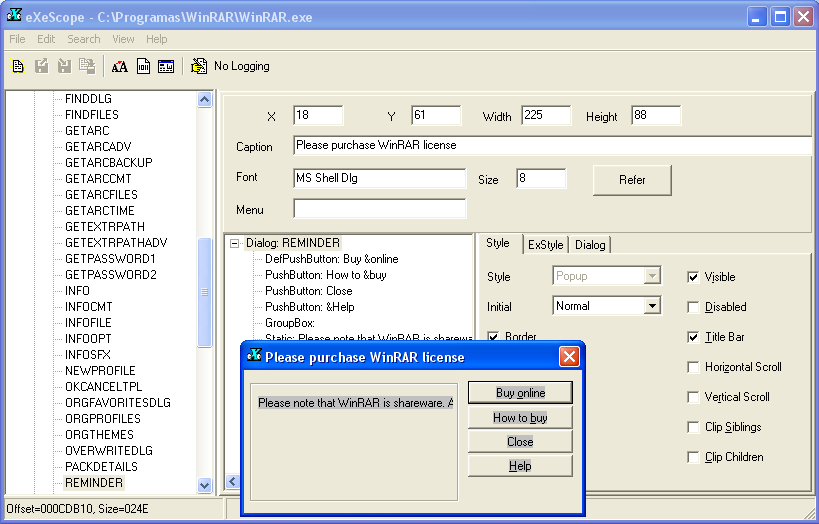Click the binary view document icon
Screen dimensions: 819x524
[143, 67]
